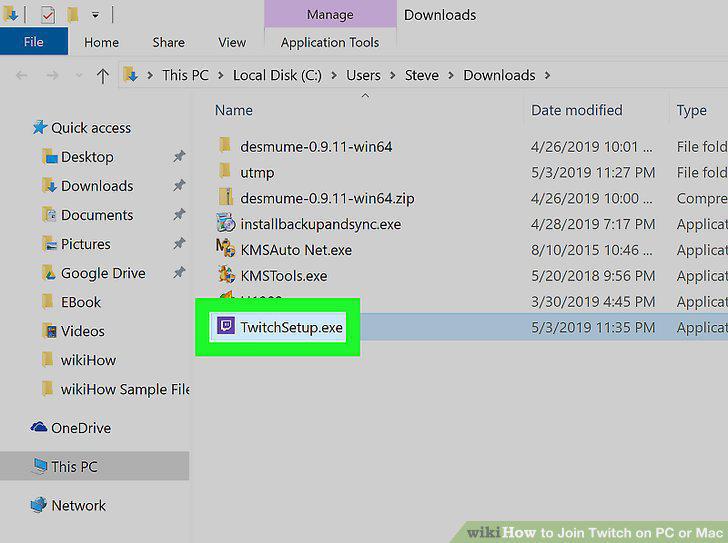Go up one folder level arrow
Screen dimensions: 728x543
(x=103, y=75)
